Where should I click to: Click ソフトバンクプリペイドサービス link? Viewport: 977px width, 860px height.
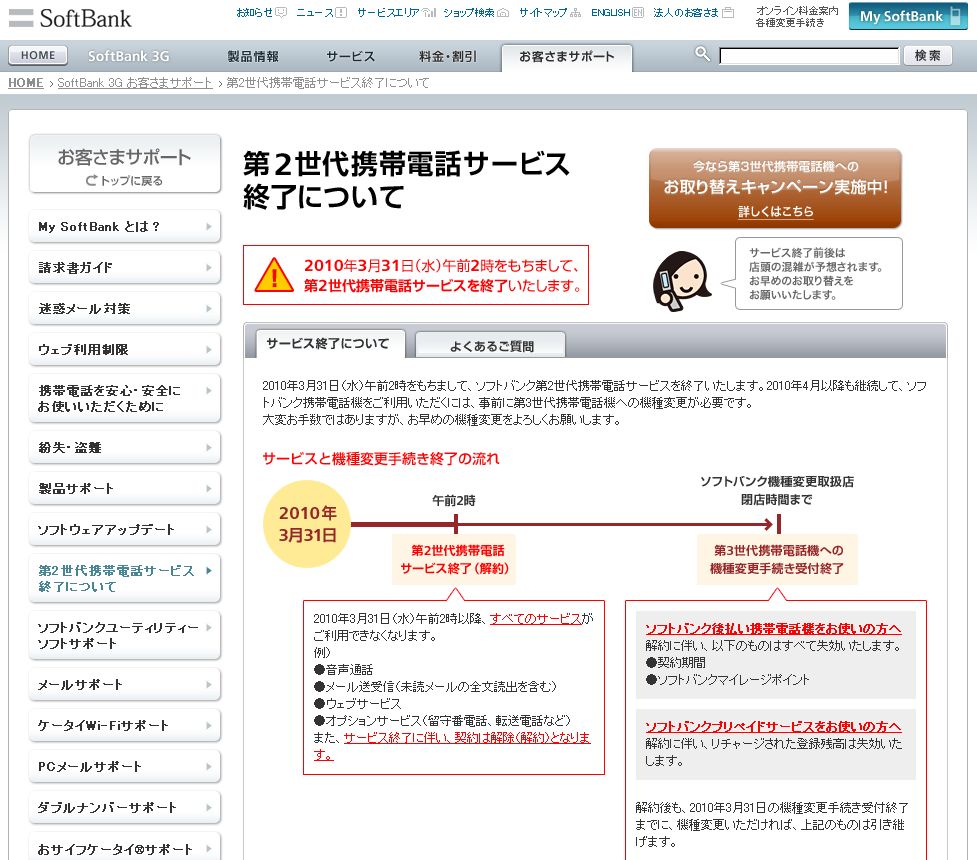point(773,727)
